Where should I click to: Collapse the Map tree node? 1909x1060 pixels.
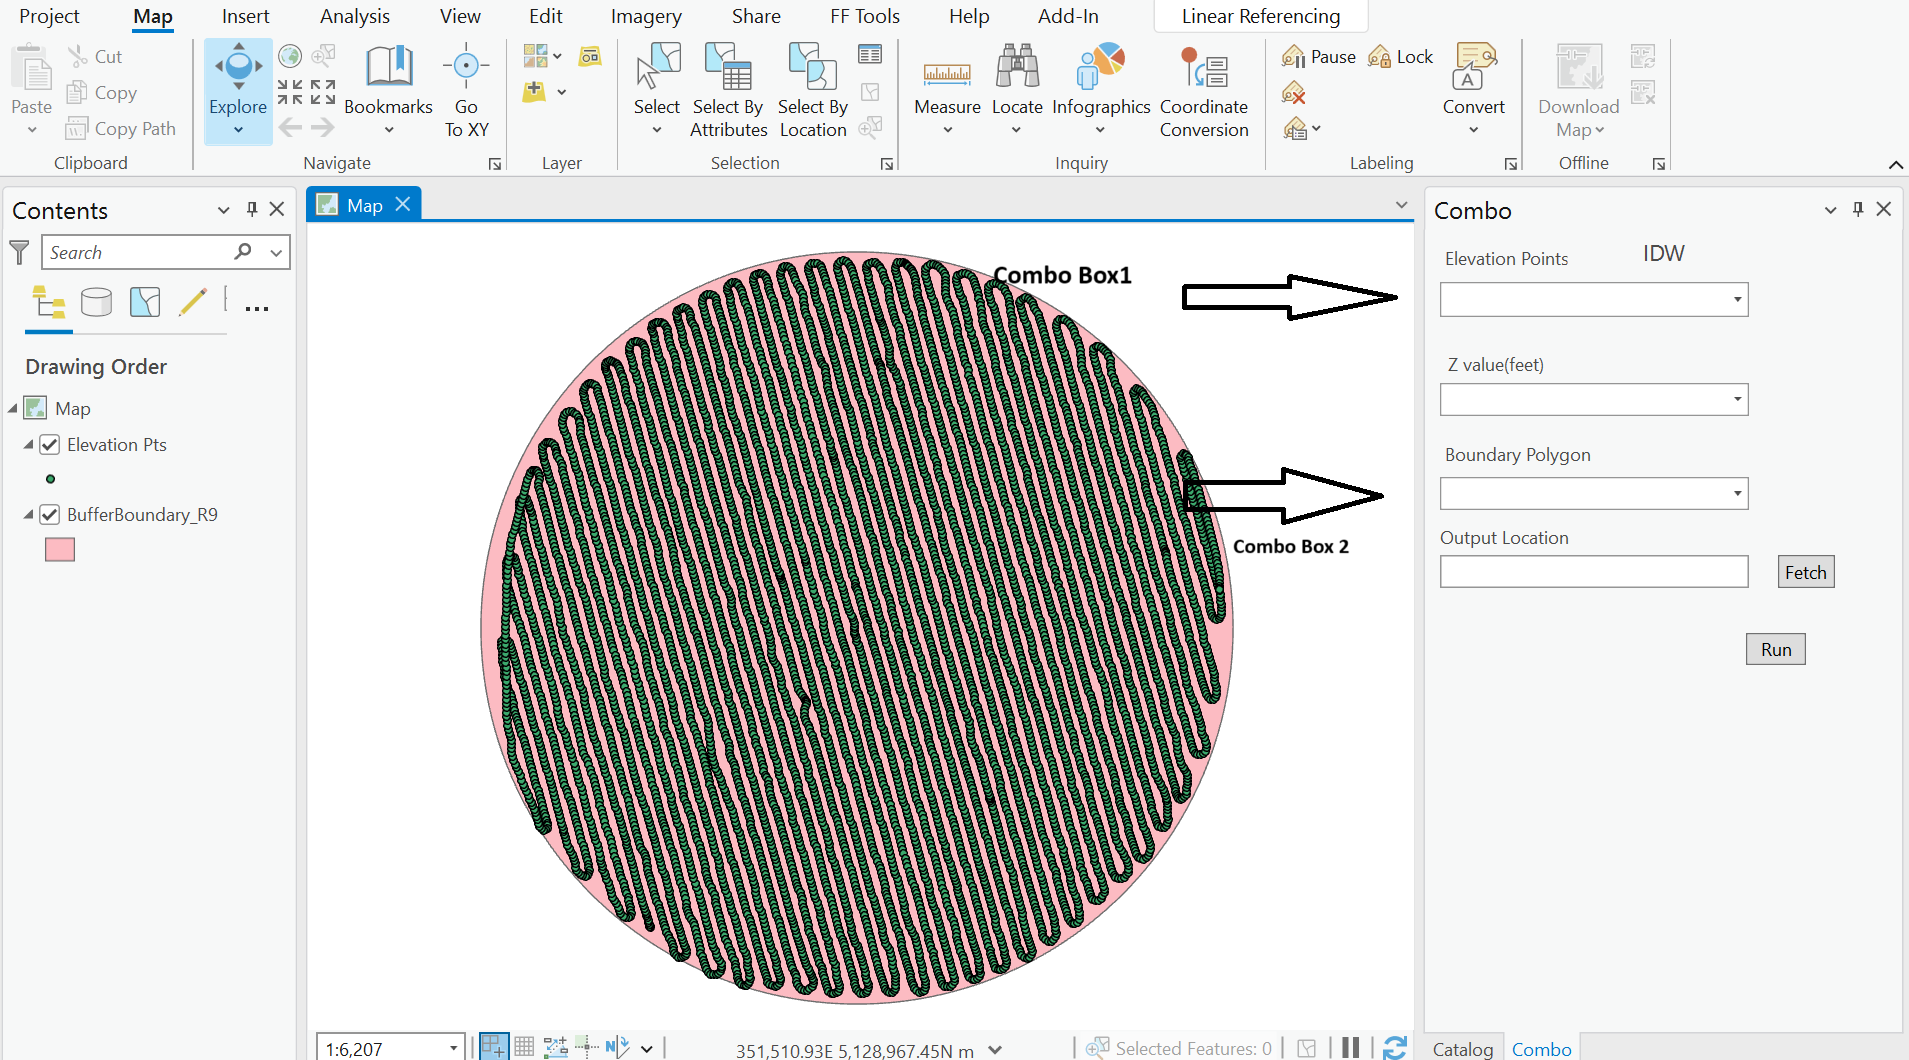click(13, 408)
